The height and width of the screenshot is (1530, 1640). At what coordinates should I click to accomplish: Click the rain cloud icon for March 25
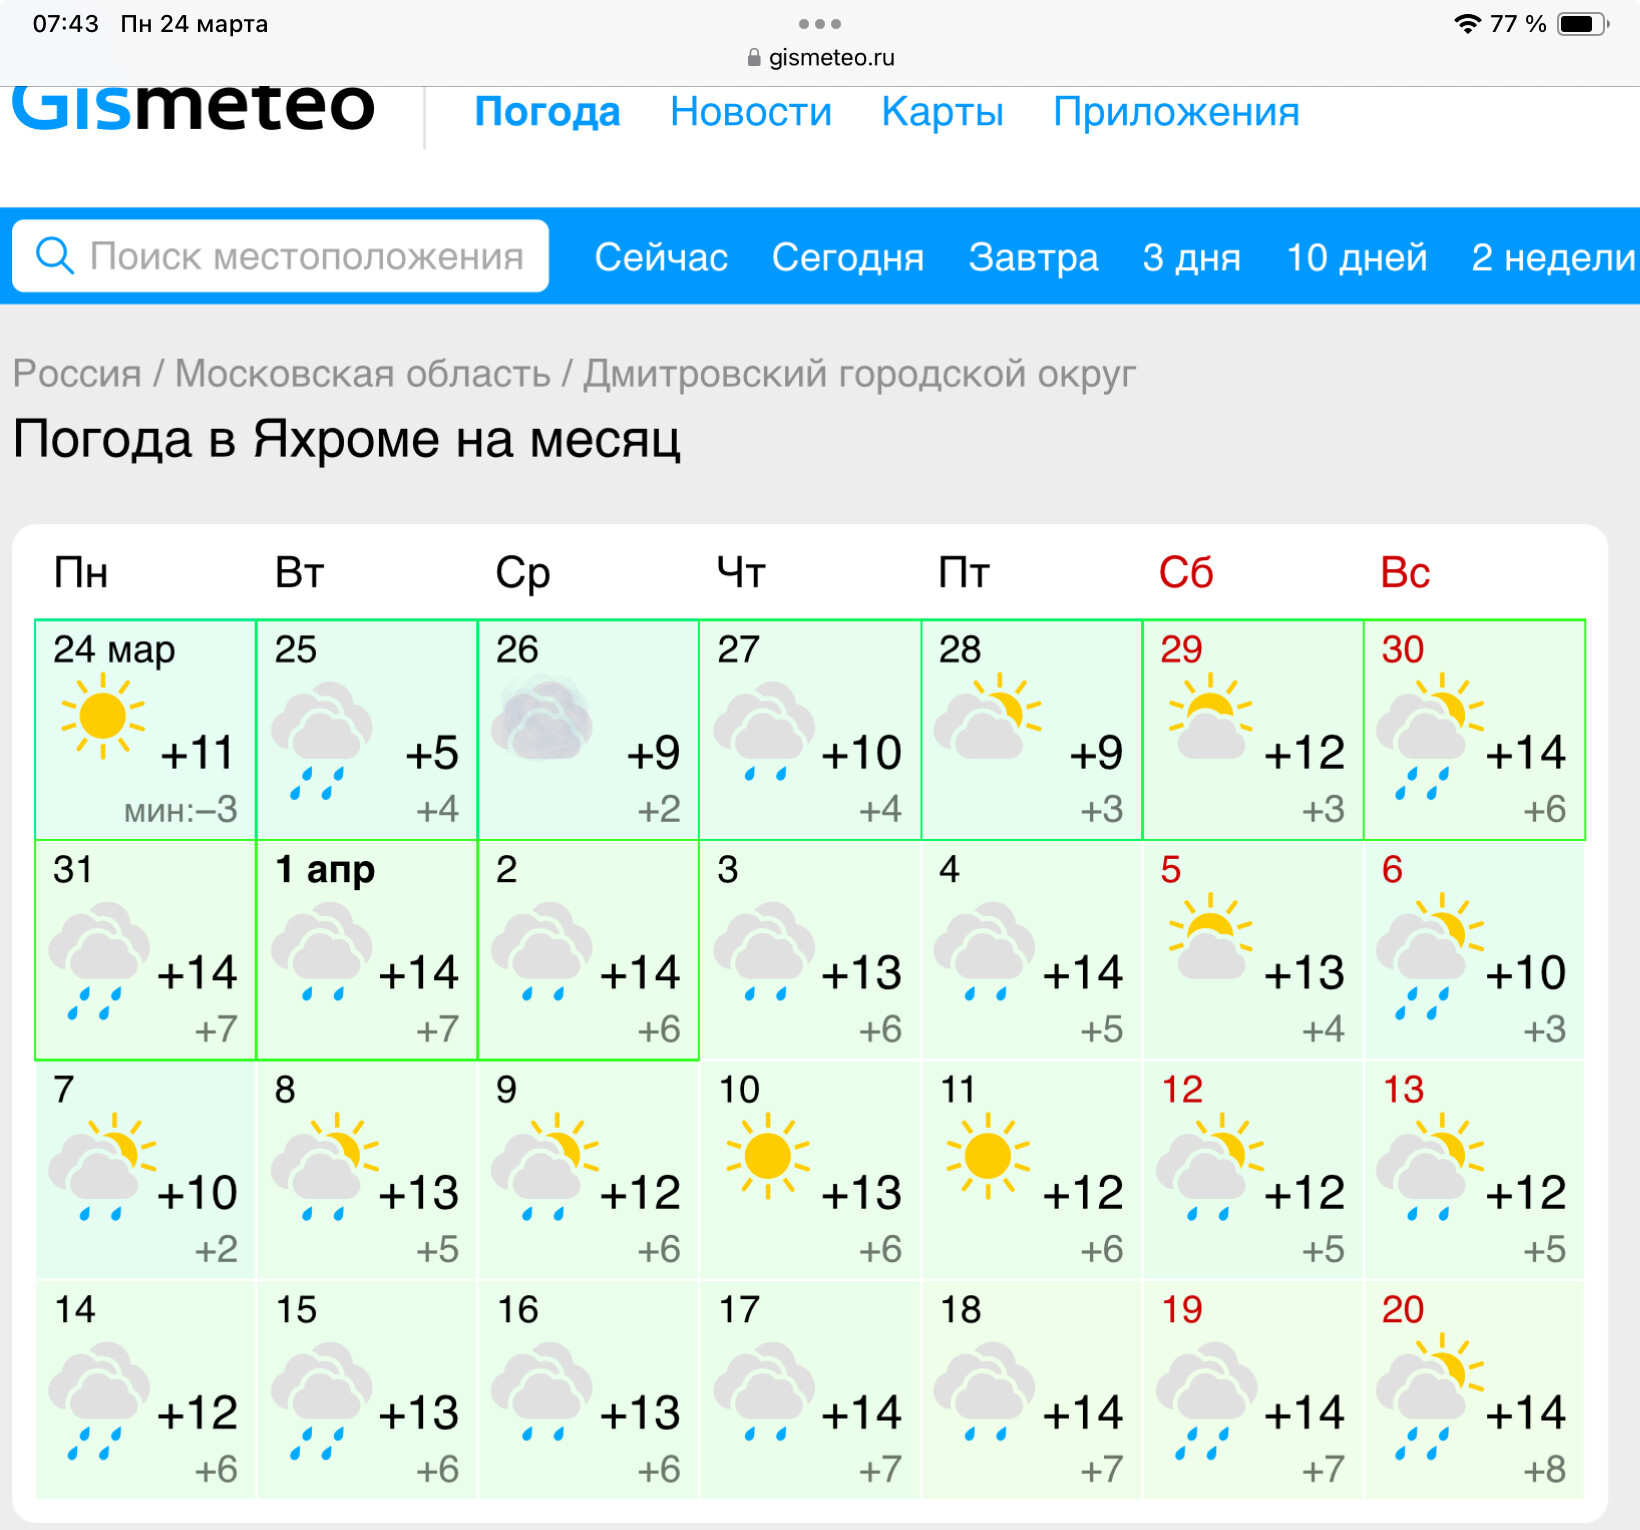pyautogui.click(x=321, y=740)
